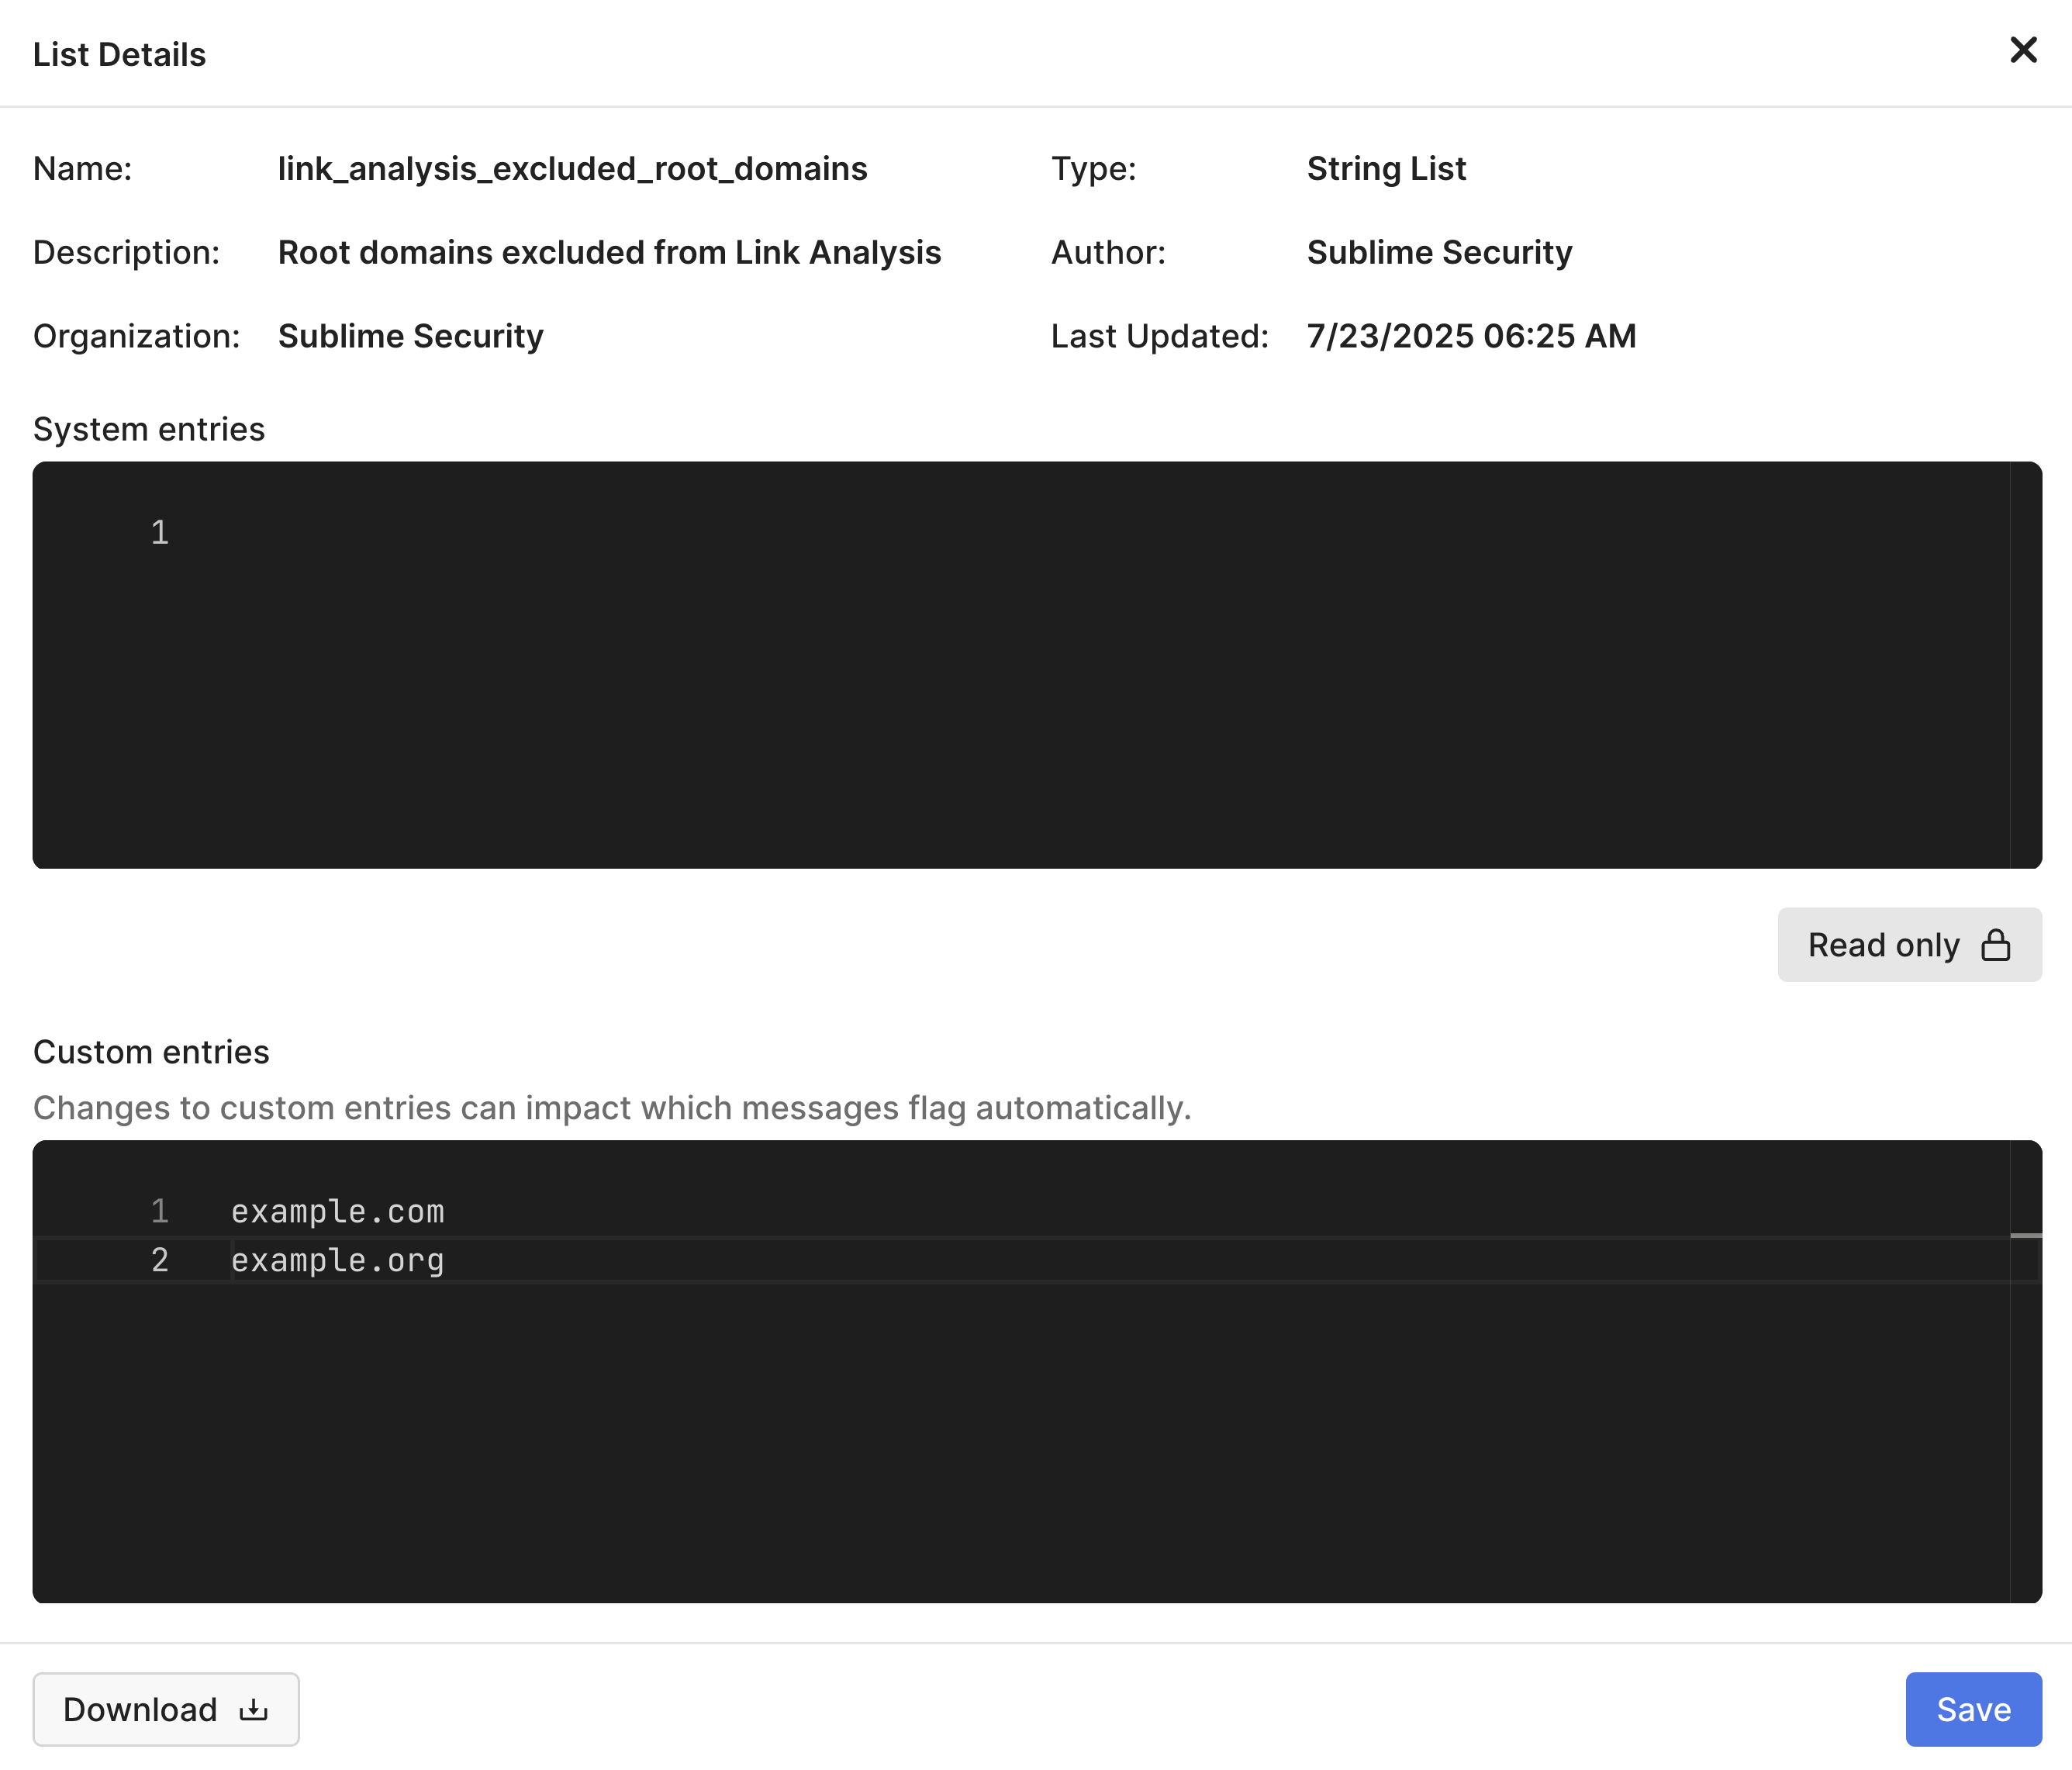The width and height of the screenshot is (2072, 1770).
Task: Click empty area of Custom entries editor
Action: [1000, 1450]
